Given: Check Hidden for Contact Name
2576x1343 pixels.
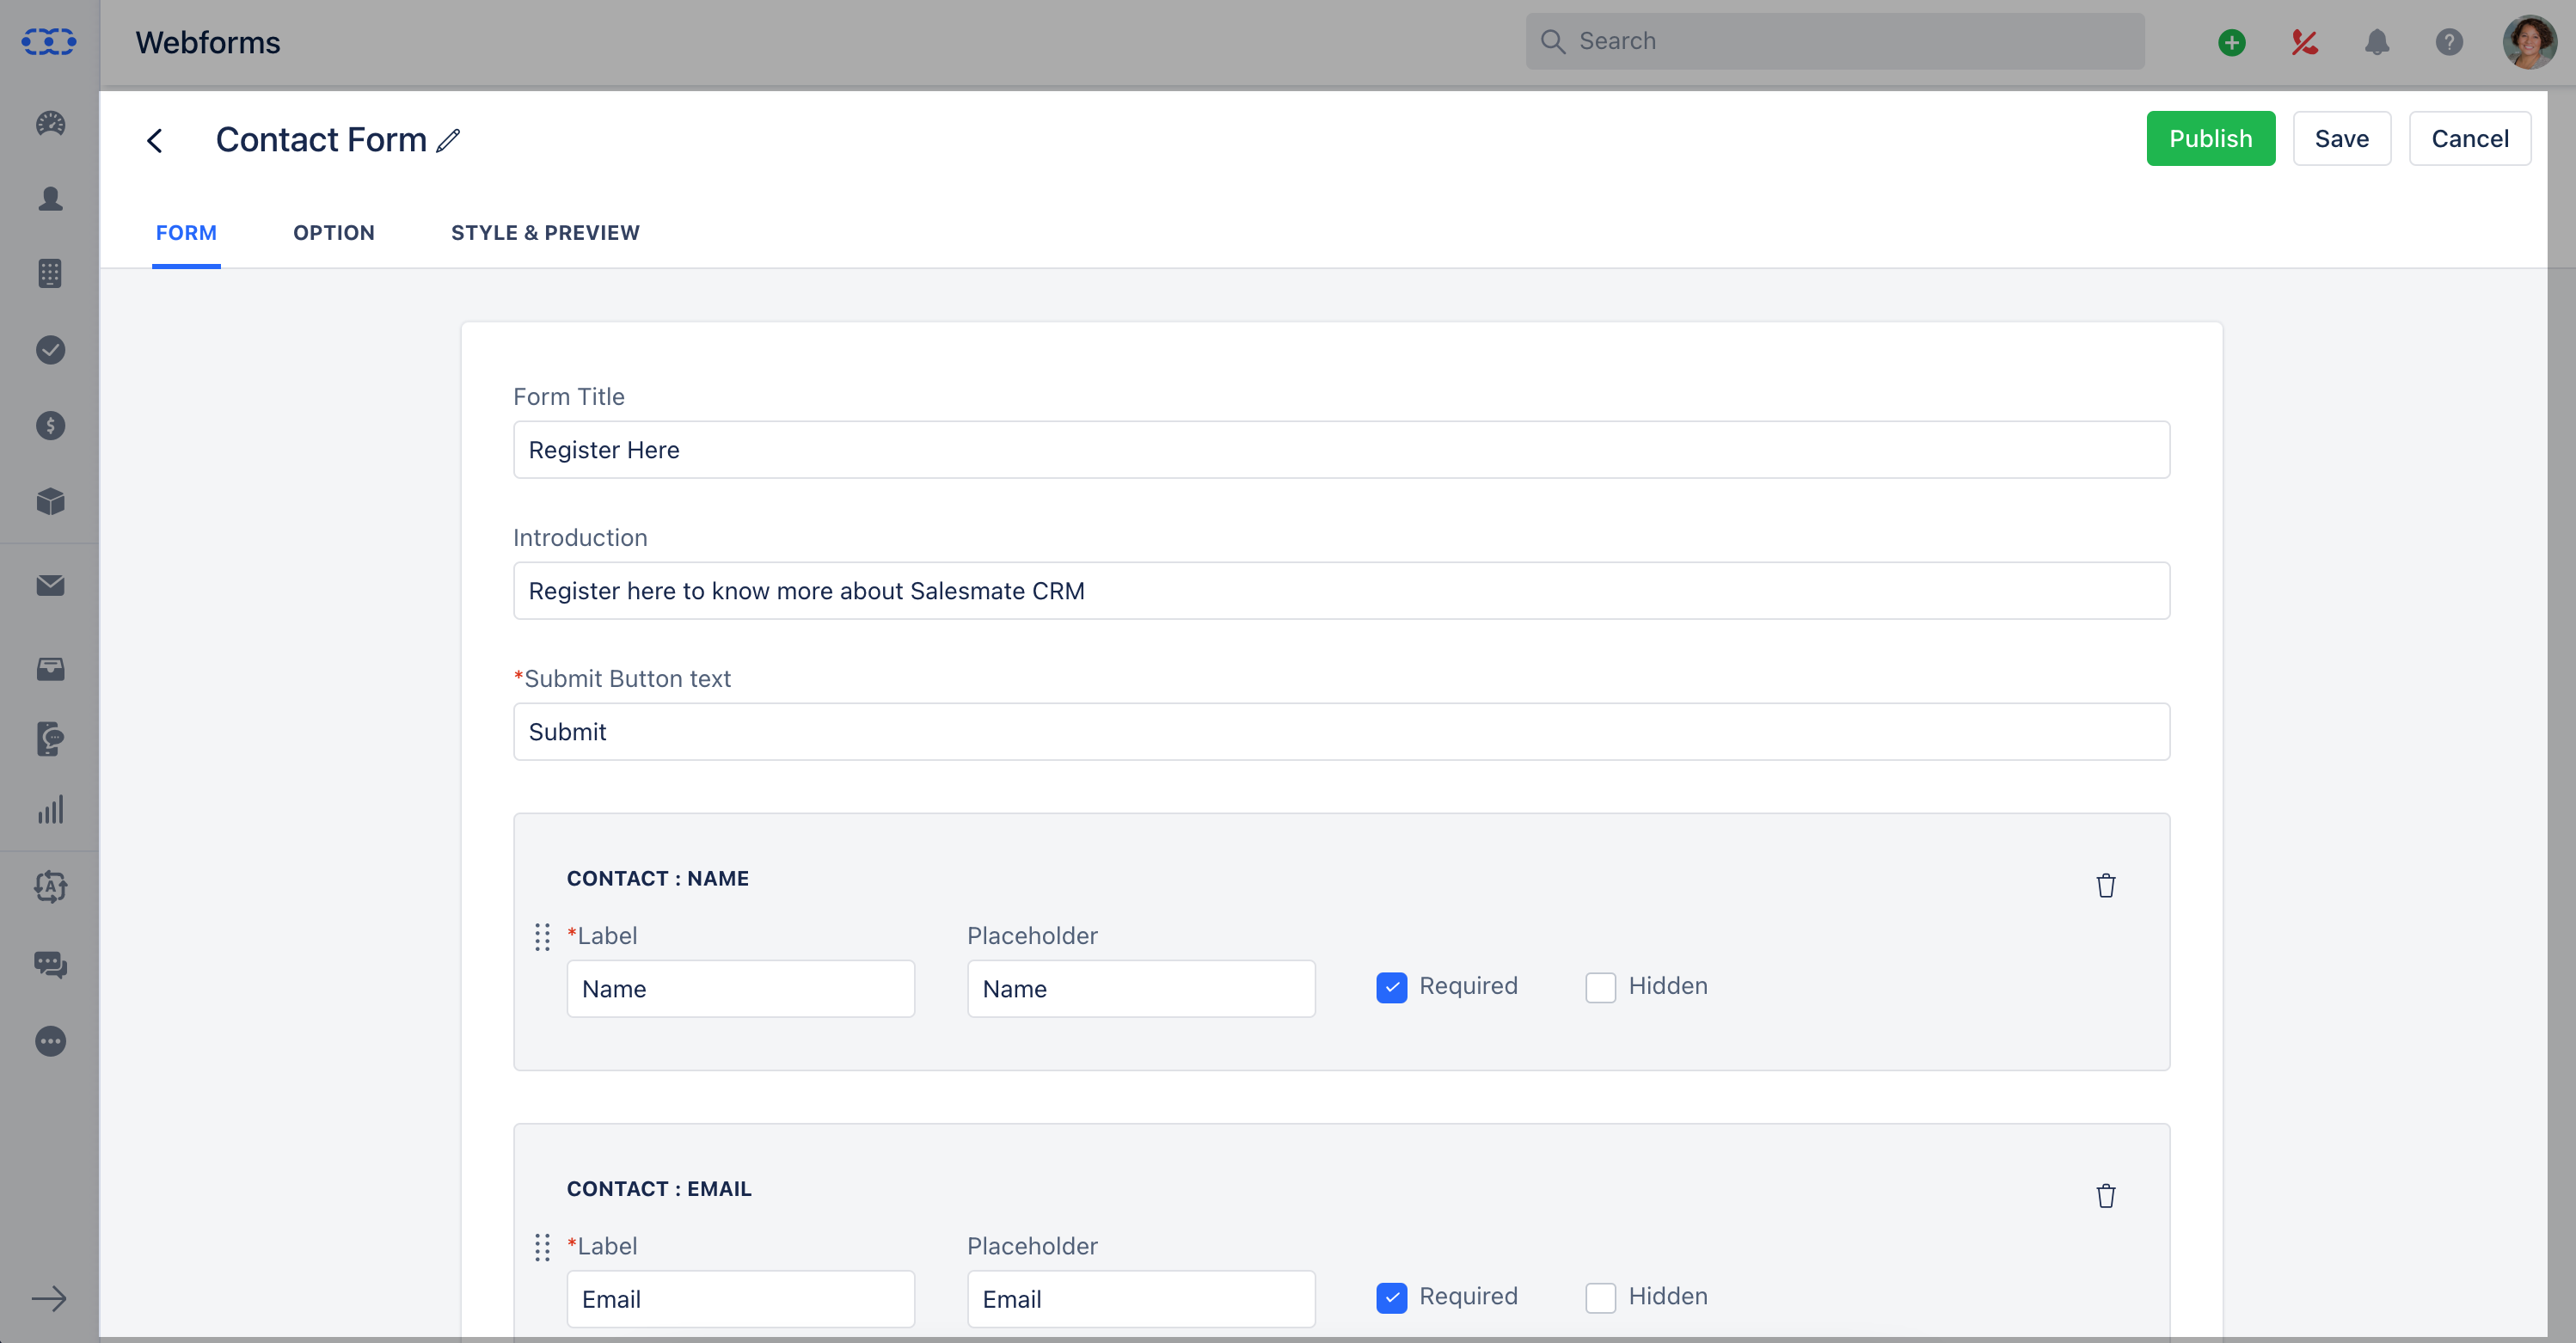Looking at the screenshot, I should (1600, 987).
